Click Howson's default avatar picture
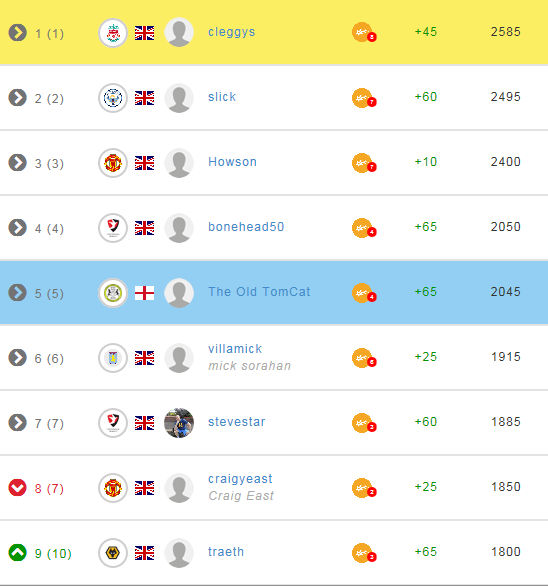This screenshot has height=586, width=548. [179, 163]
